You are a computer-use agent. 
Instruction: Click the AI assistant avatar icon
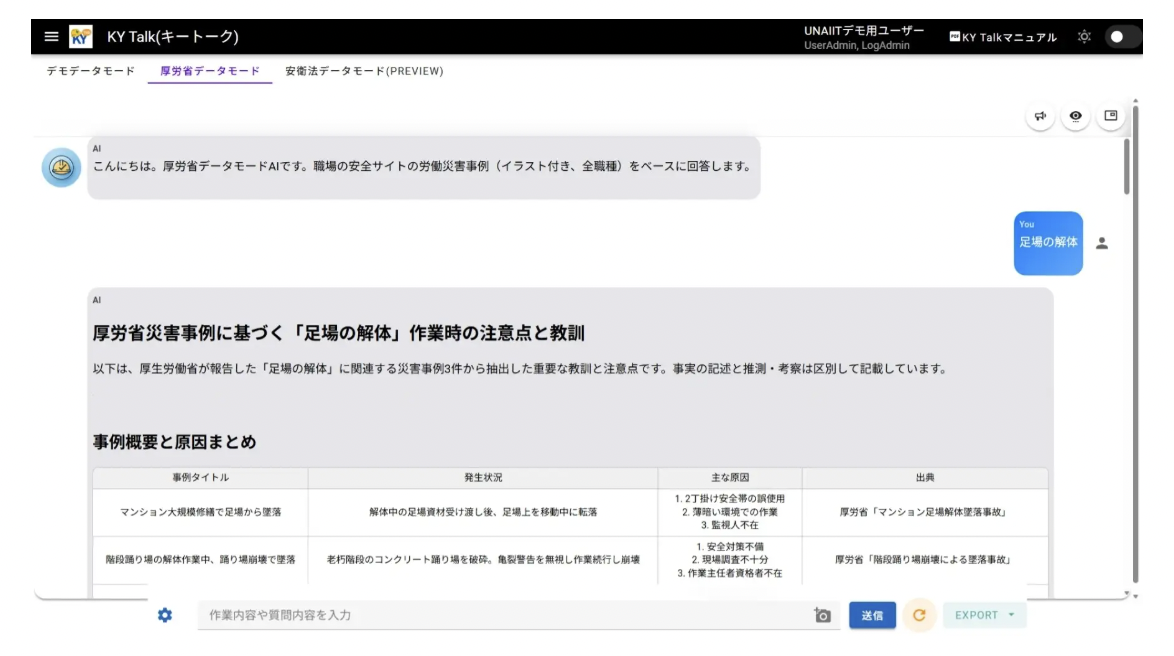(x=61, y=167)
